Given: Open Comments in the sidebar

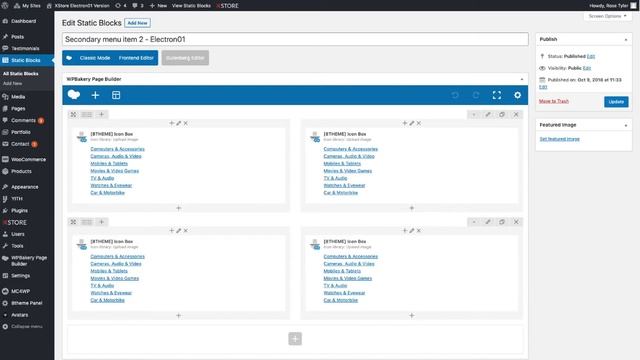Looking at the screenshot, I should [x=23, y=120].
